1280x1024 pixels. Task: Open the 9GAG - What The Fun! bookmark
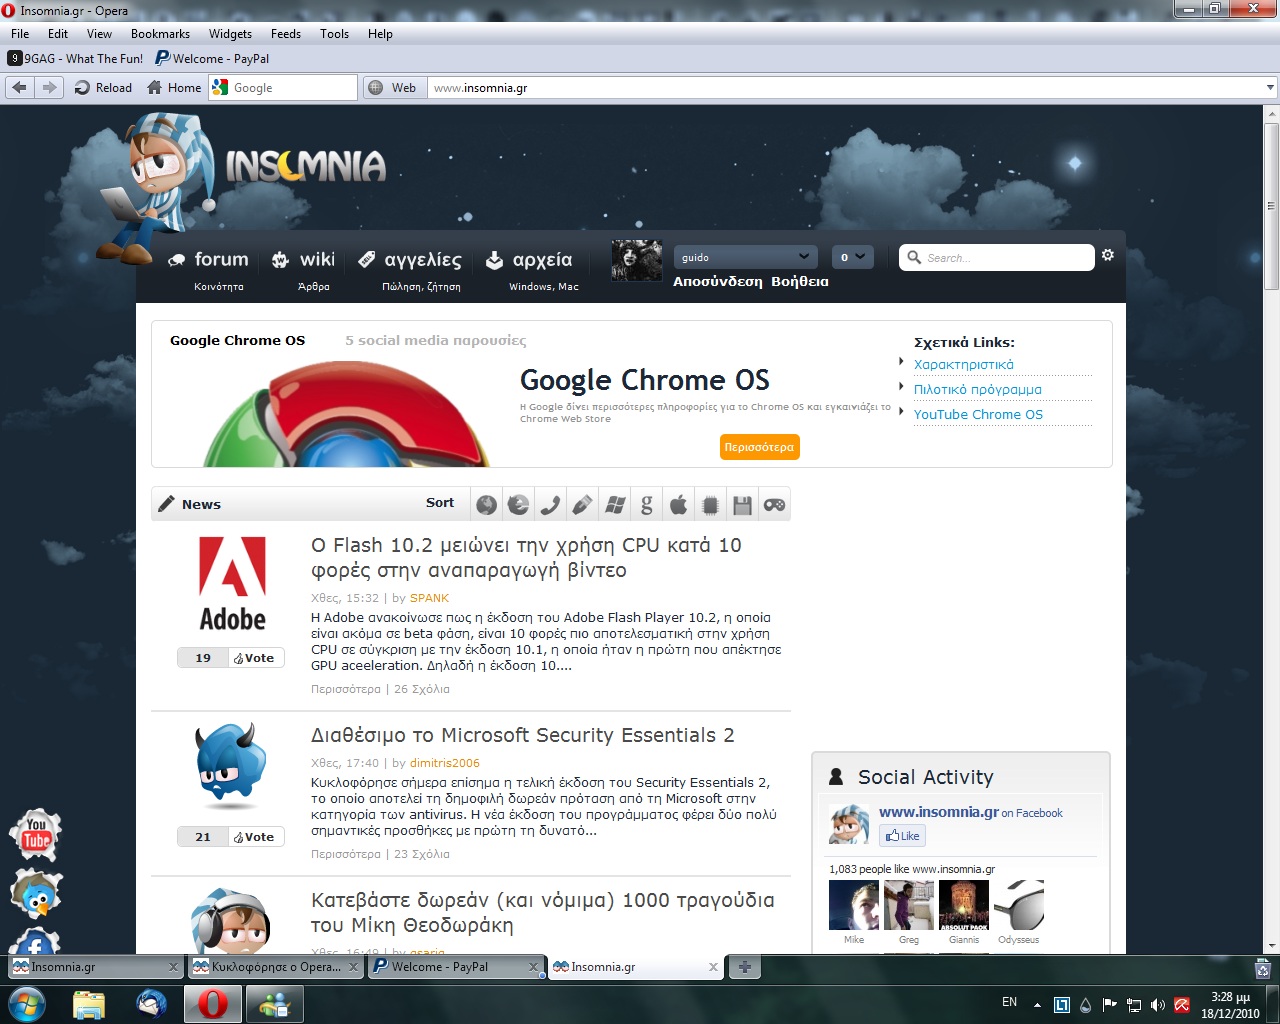pyautogui.click(x=75, y=59)
